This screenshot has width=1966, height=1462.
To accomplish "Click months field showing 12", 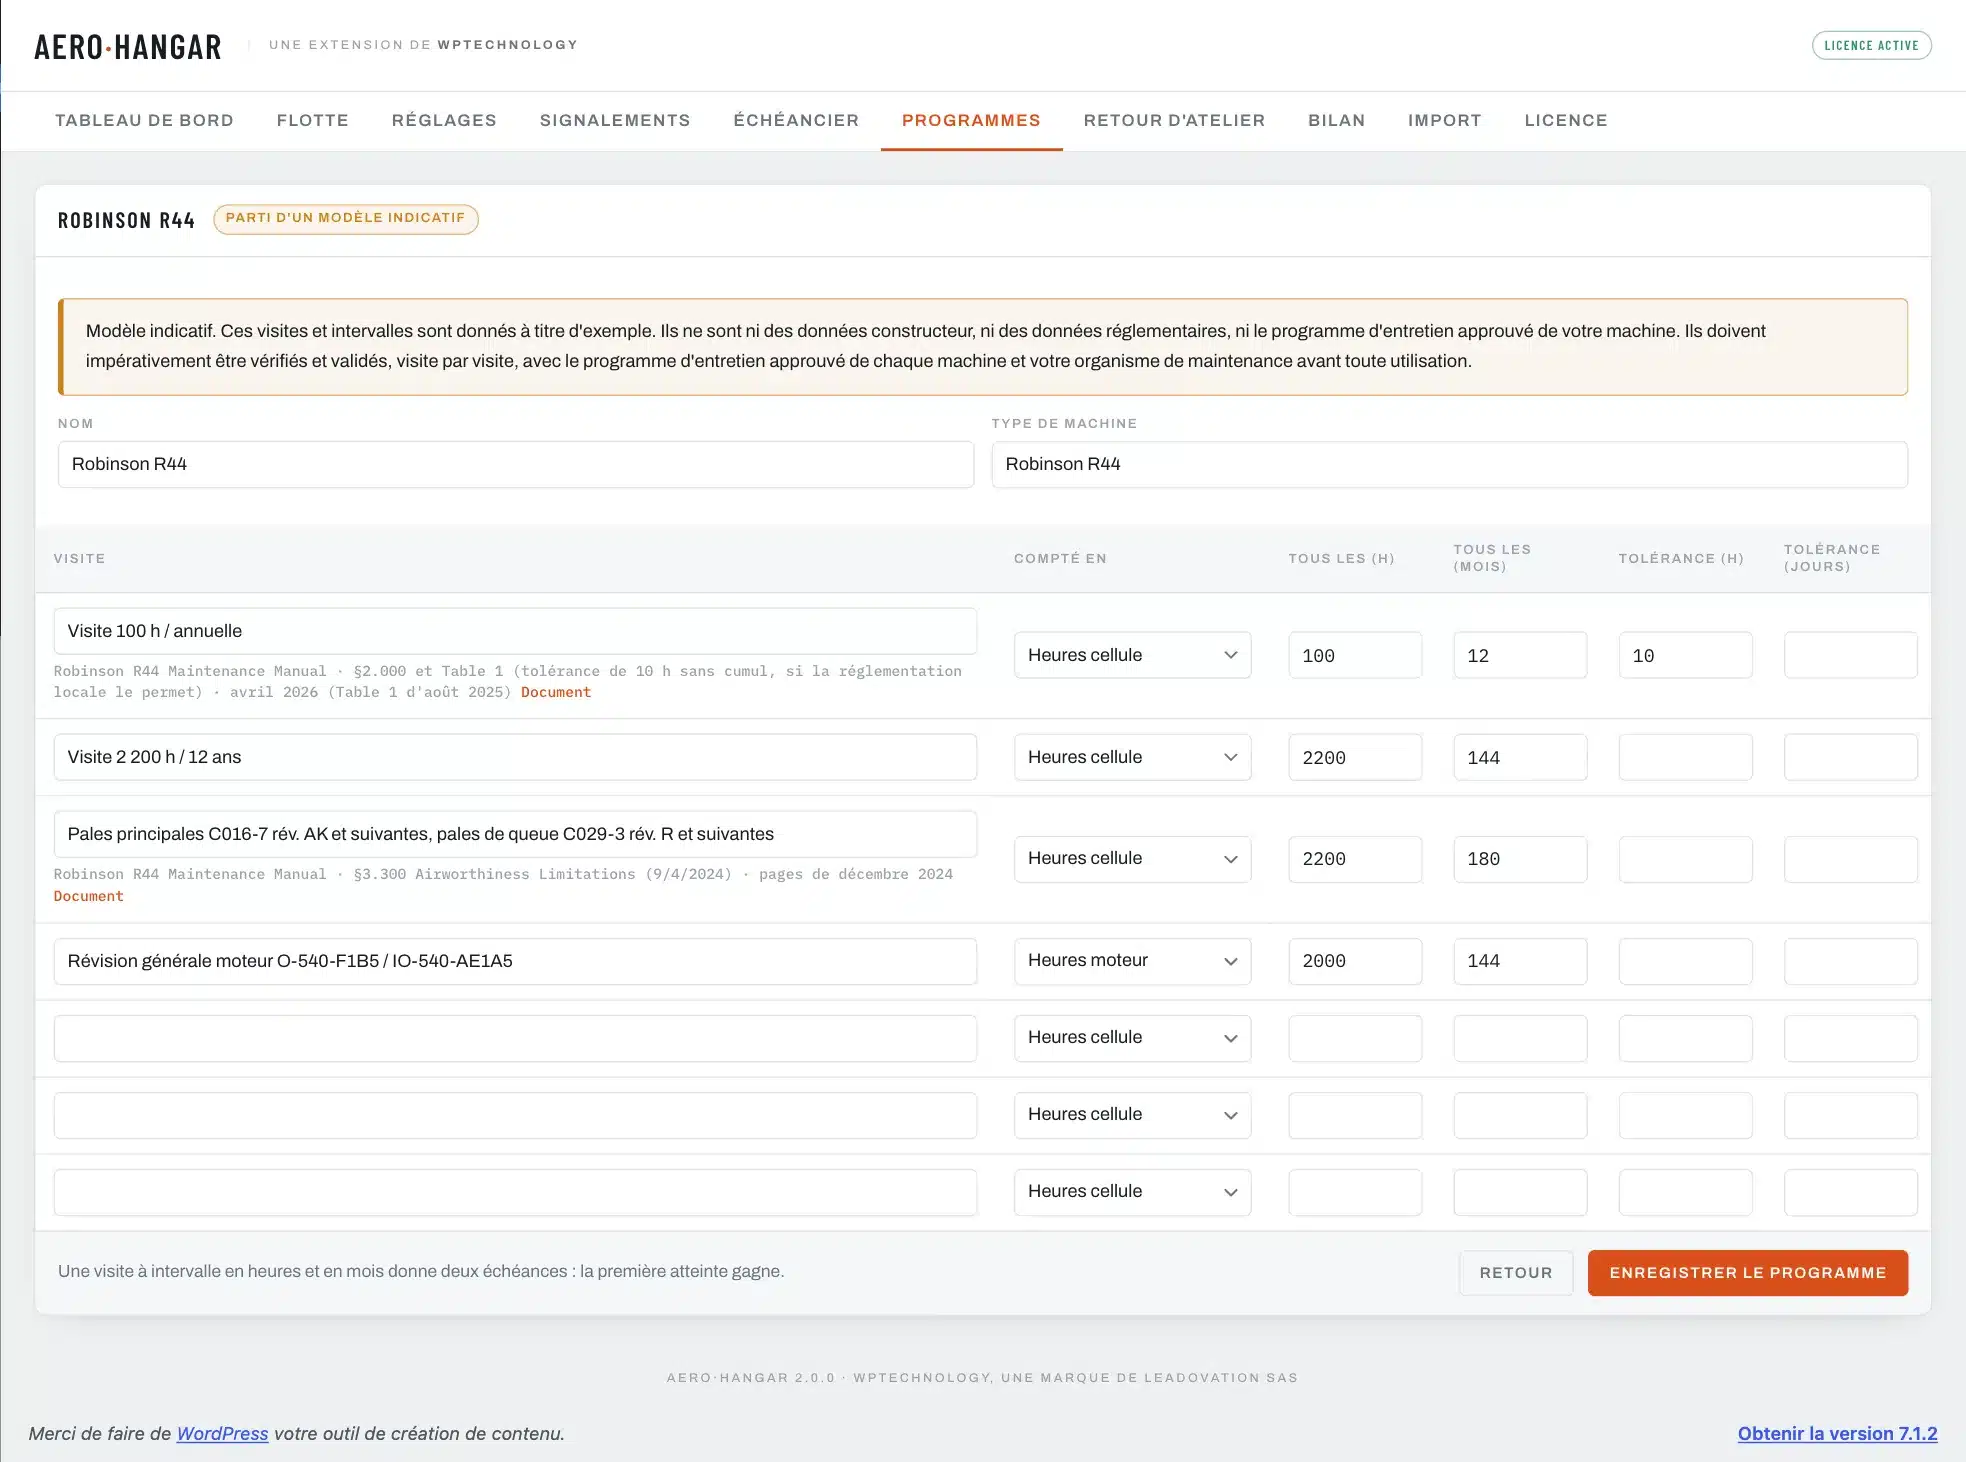I will coord(1520,655).
